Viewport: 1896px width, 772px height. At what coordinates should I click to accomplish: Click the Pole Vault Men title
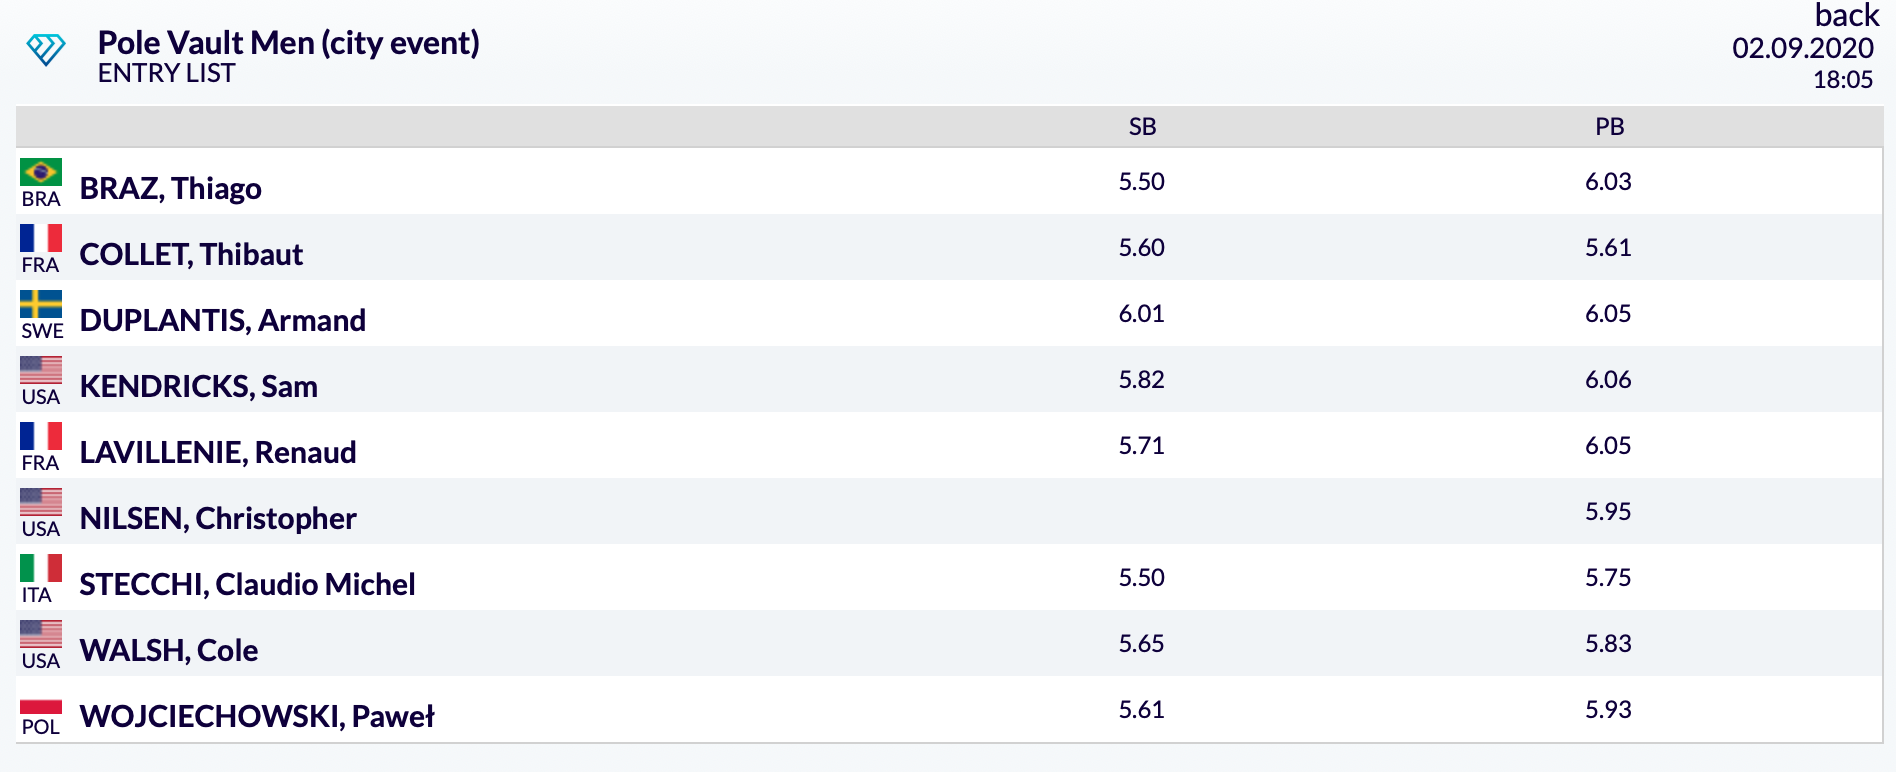289,43
